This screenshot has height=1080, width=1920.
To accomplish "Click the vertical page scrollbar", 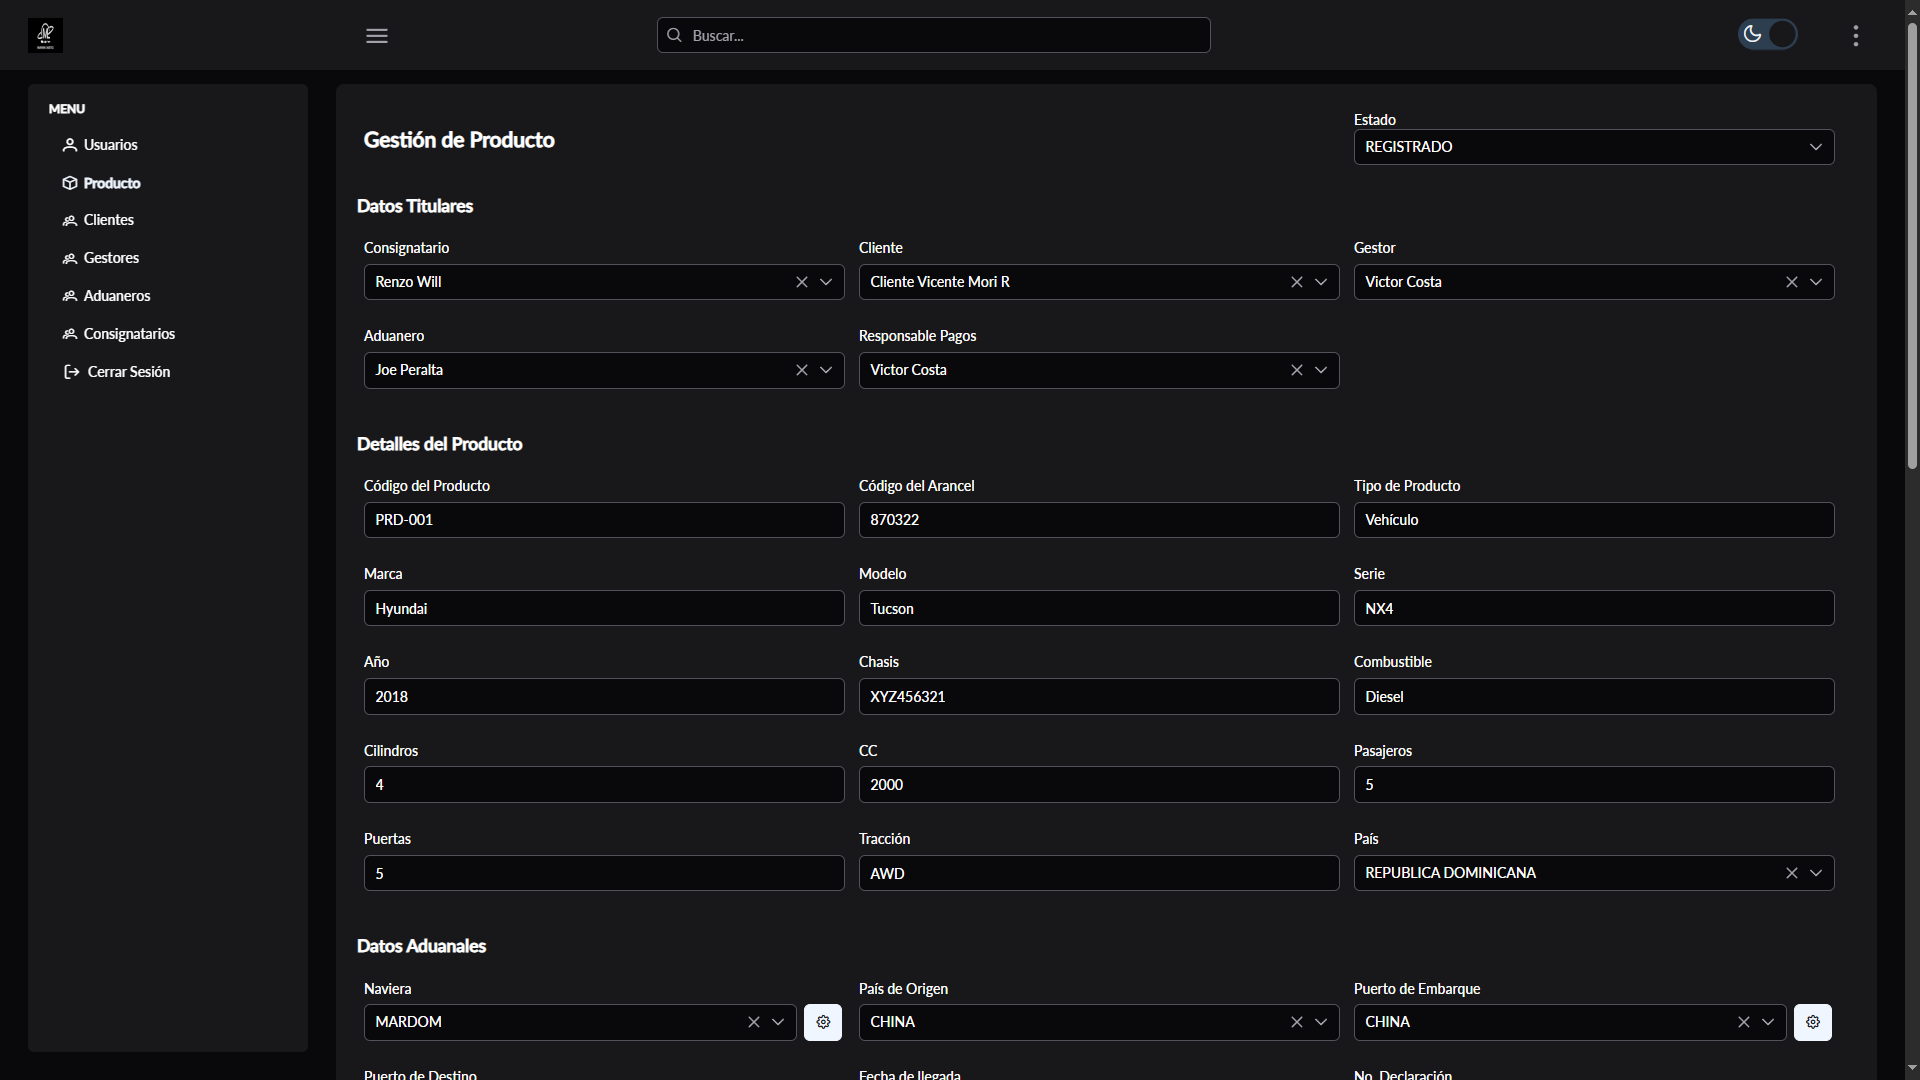I will (1912, 245).
